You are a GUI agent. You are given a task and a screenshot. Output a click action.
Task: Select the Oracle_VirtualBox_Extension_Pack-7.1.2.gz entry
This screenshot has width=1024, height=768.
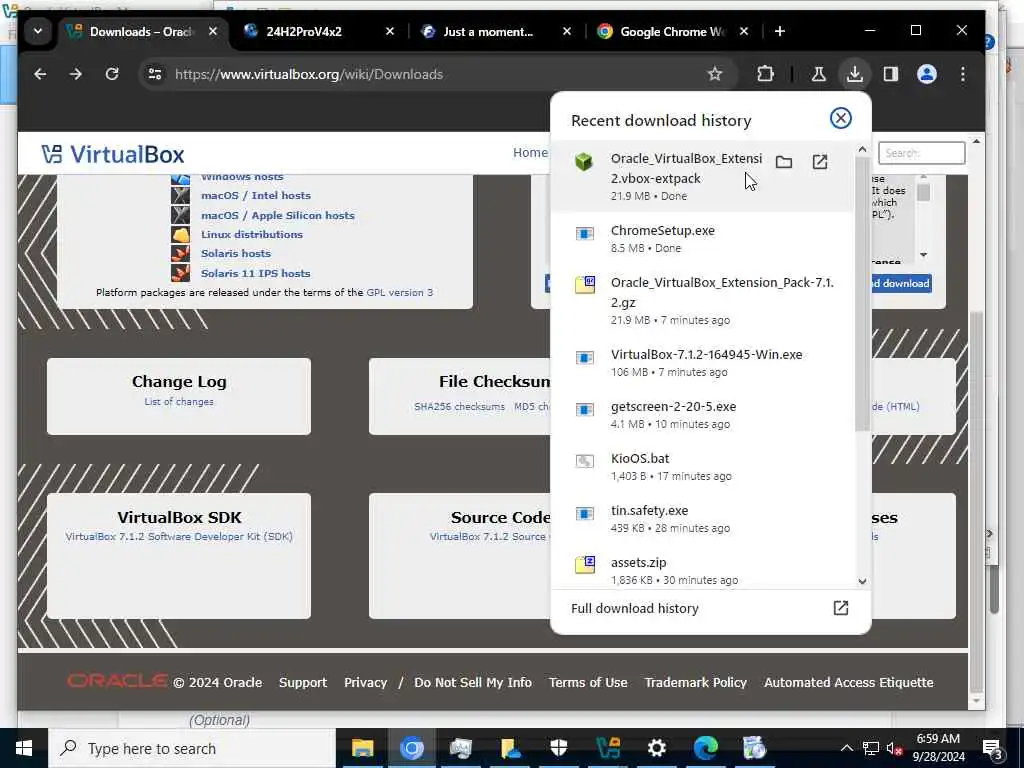click(x=702, y=300)
